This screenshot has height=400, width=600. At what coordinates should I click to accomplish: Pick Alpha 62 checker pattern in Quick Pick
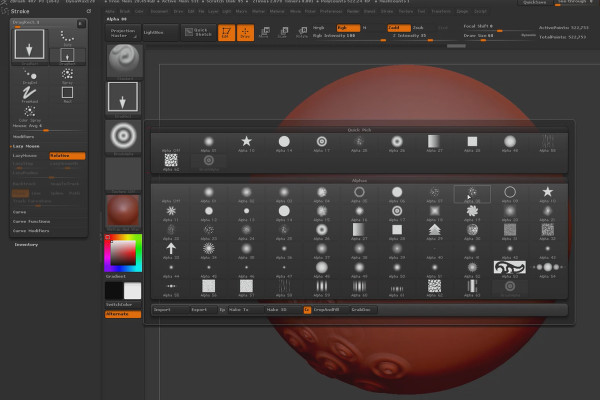tap(171, 162)
